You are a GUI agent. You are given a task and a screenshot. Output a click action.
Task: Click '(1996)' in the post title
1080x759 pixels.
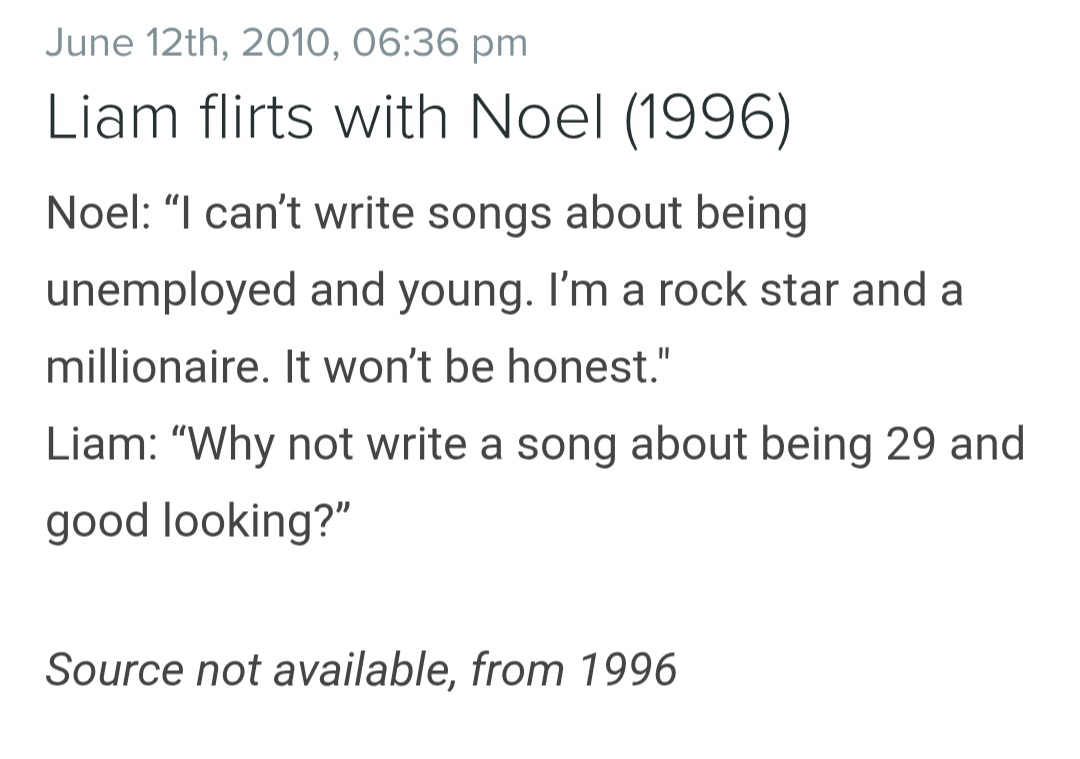tap(708, 118)
